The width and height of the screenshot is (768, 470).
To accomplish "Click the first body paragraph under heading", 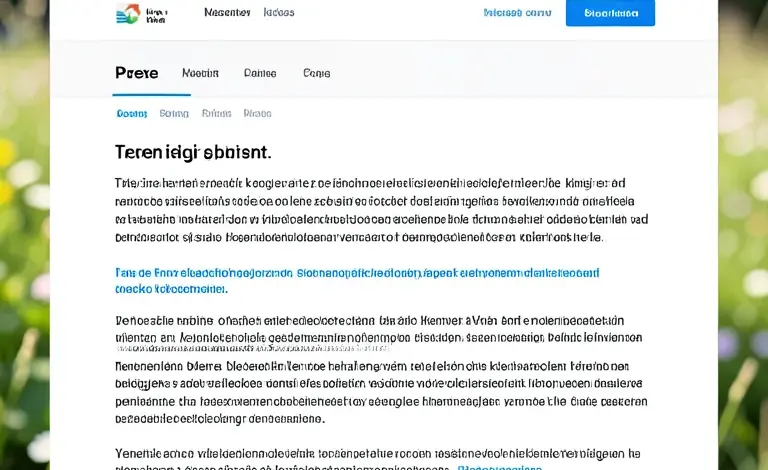I will pyautogui.click(x=382, y=211).
